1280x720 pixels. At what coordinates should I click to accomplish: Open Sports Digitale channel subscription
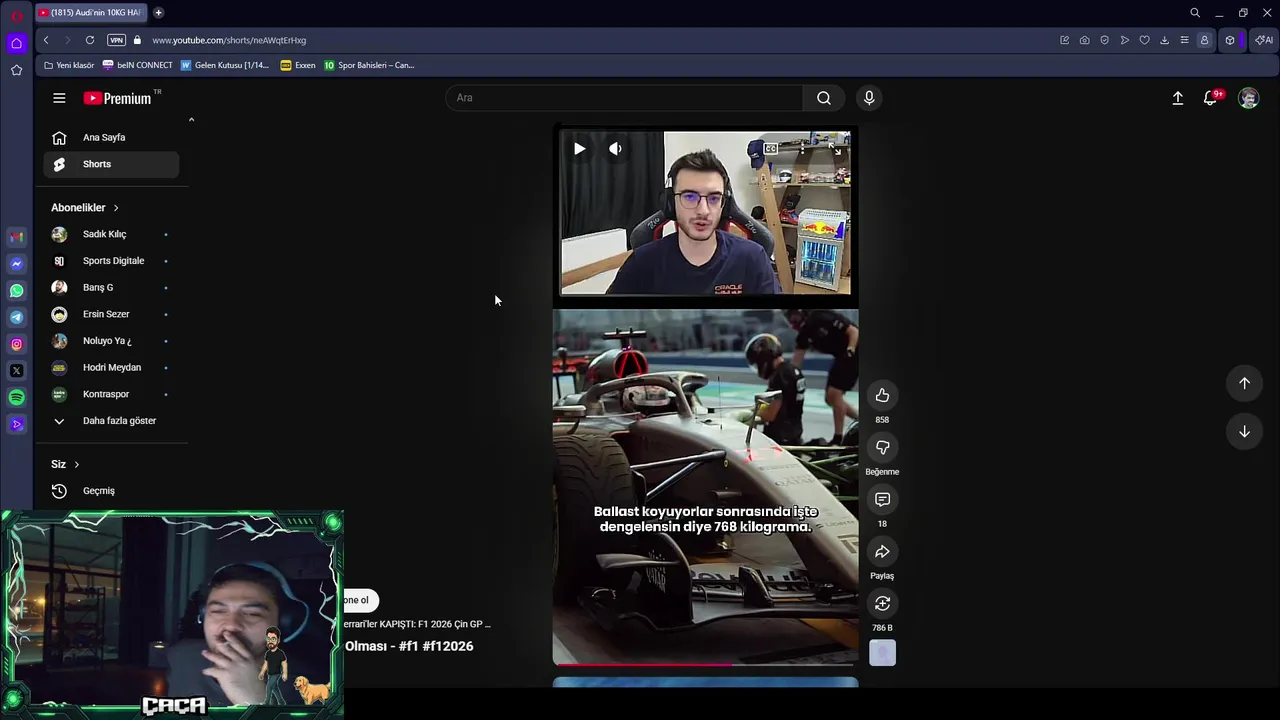tap(111, 261)
